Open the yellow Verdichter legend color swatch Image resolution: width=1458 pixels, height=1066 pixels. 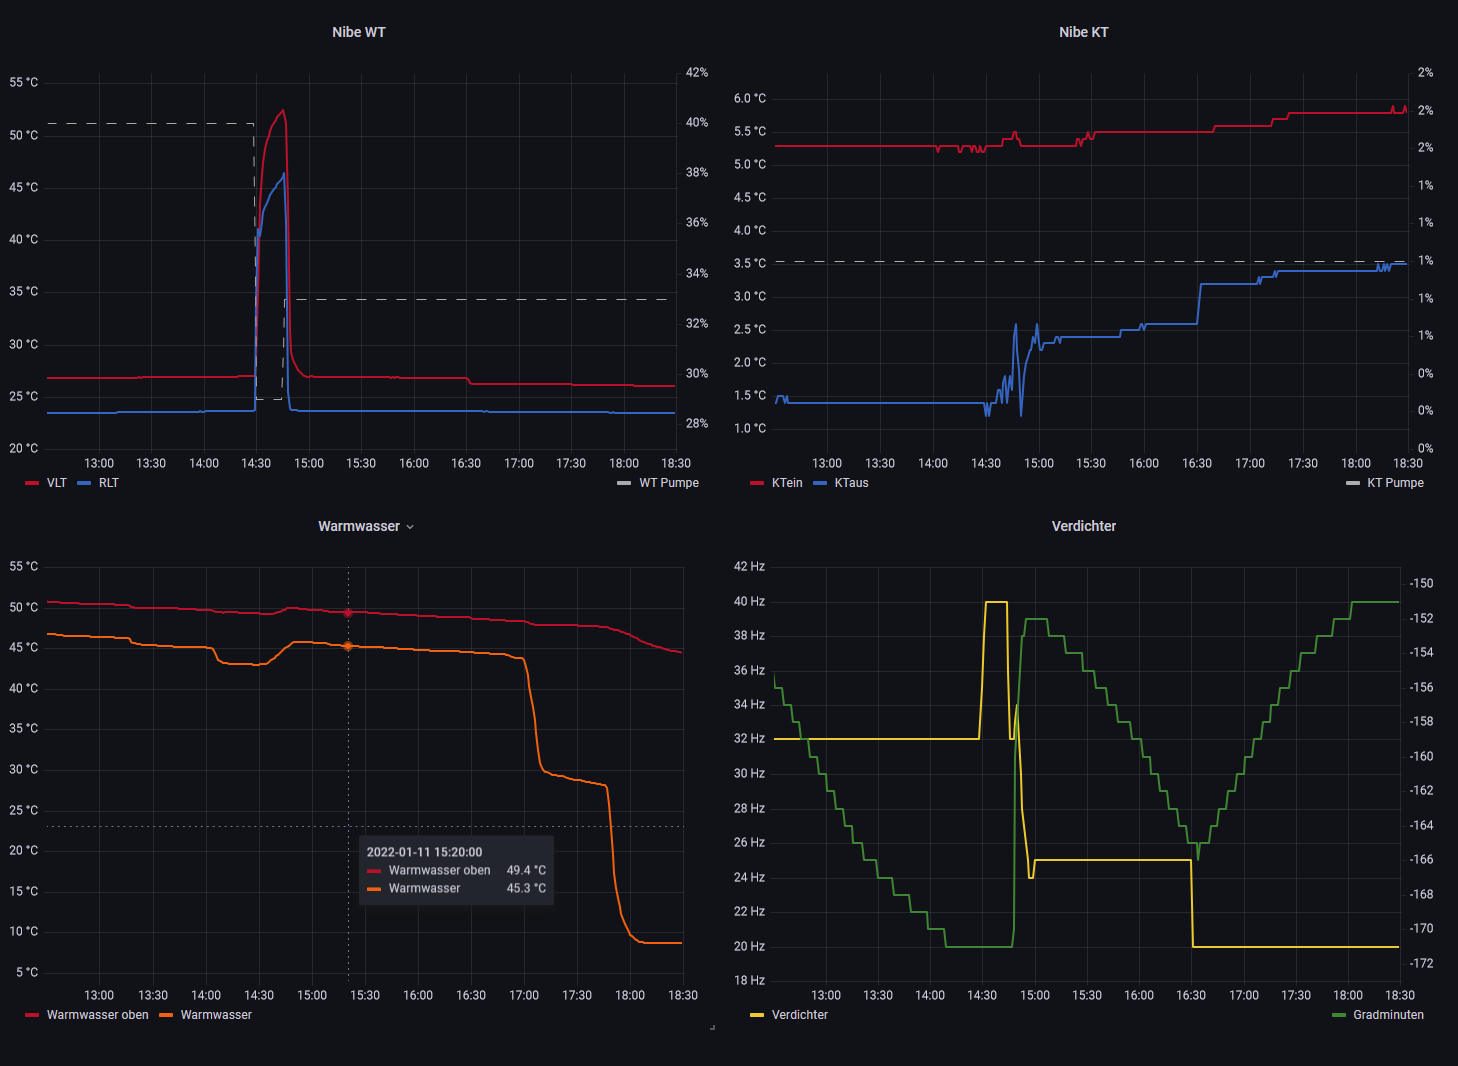(757, 1015)
